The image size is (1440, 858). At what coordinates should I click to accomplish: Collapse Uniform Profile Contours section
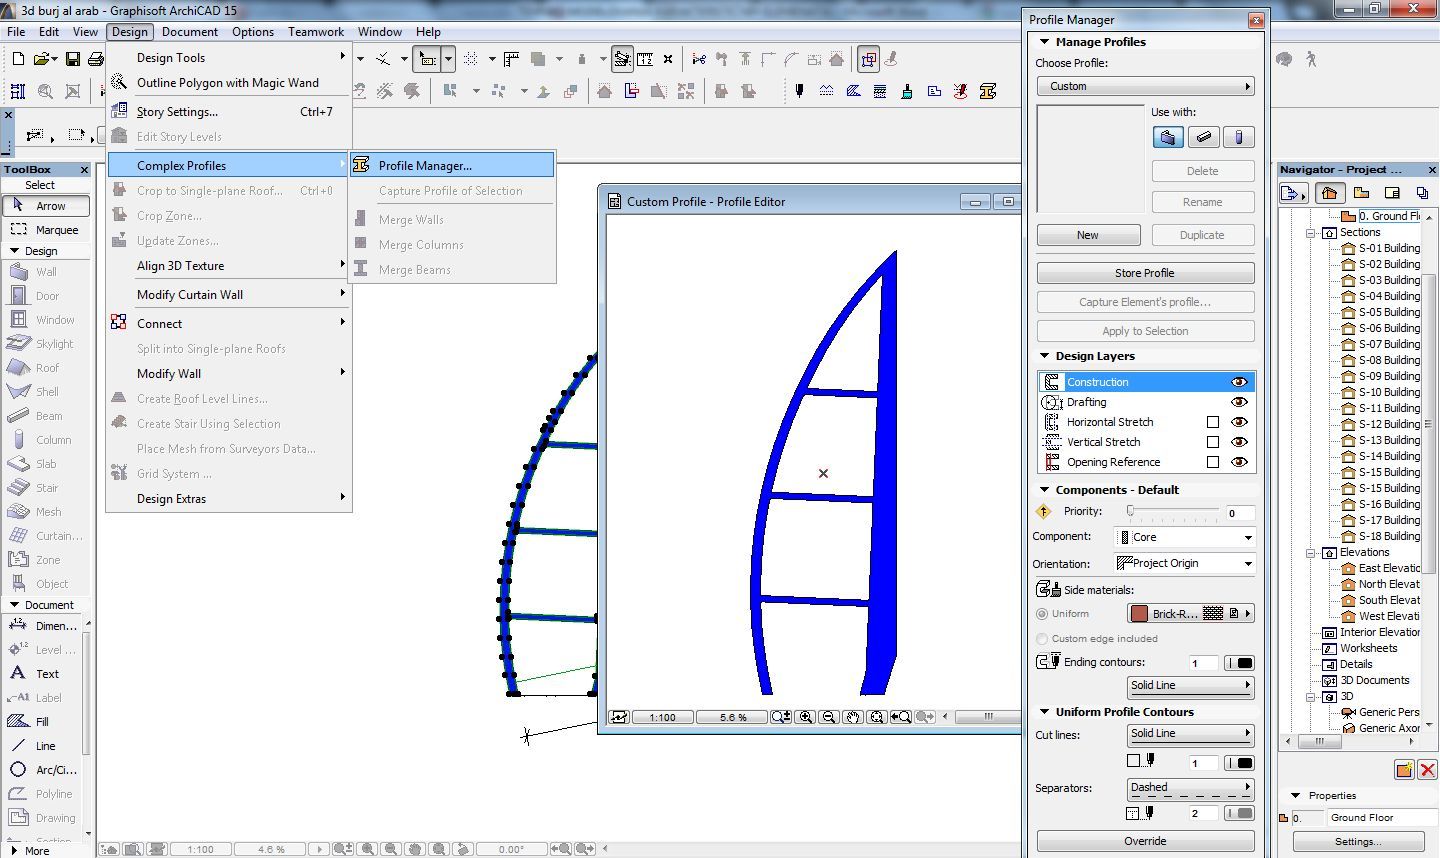pyautogui.click(x=1044, y=712)
